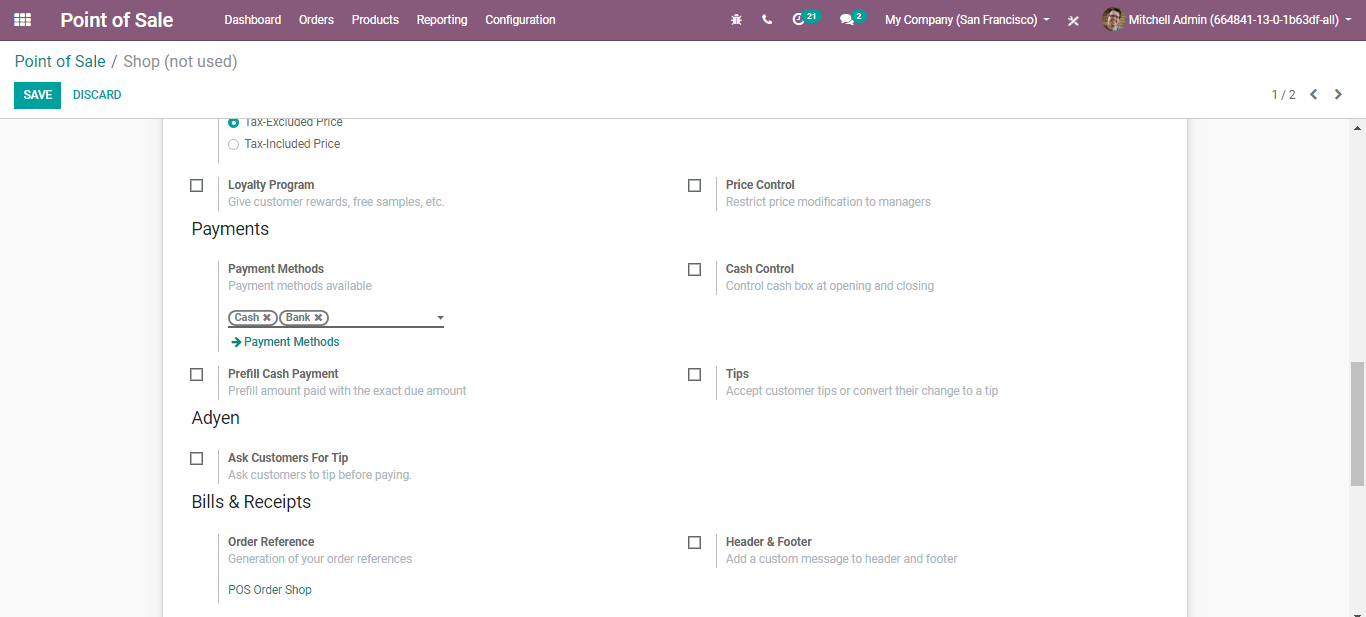
Task: Click the Adyen section heading
Action: 216,418
